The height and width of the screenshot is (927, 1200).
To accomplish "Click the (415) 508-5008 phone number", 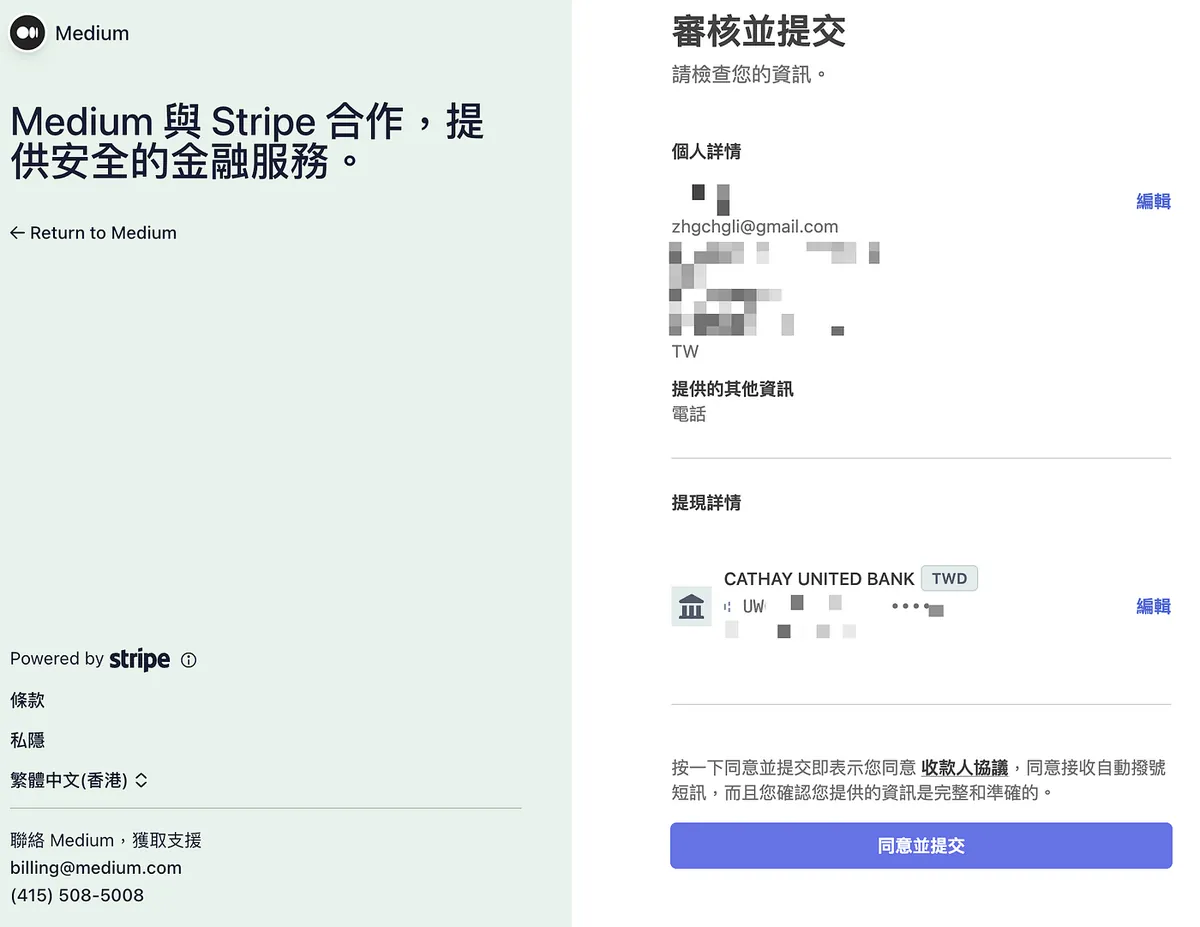I will coord(77,895).
